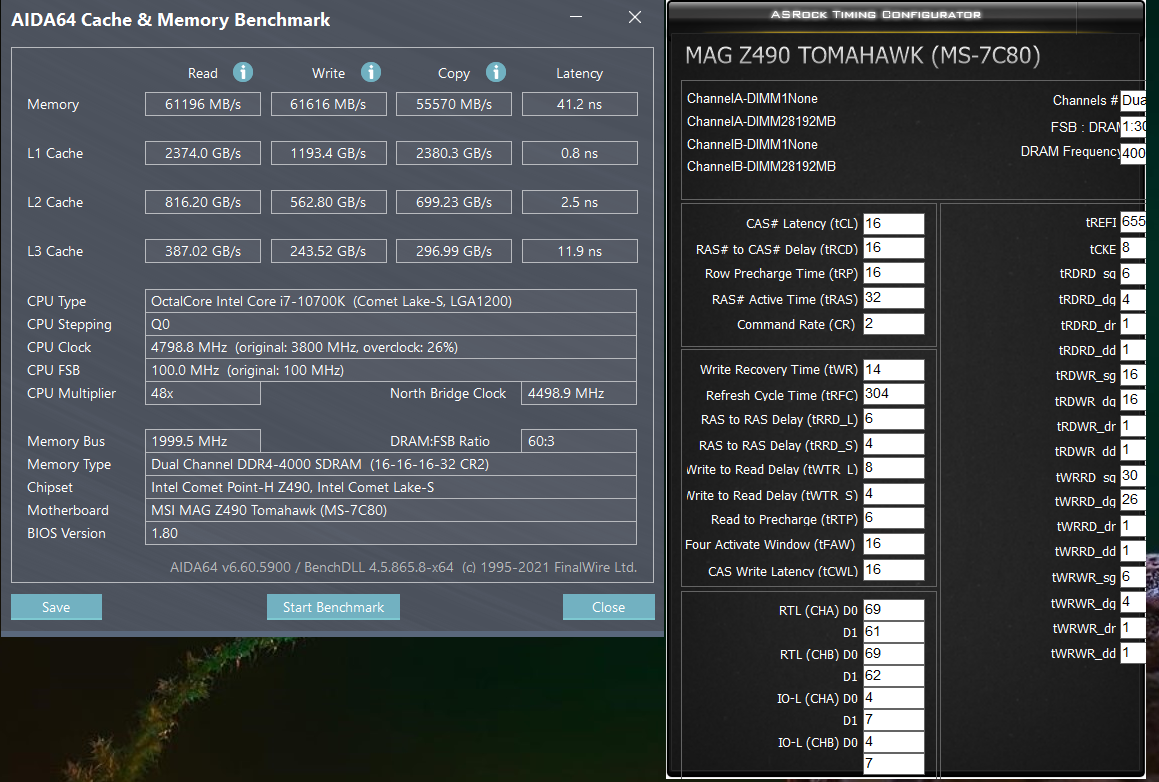
Task: Click RTL (CHB) D0 field
Action: (894, 654)
